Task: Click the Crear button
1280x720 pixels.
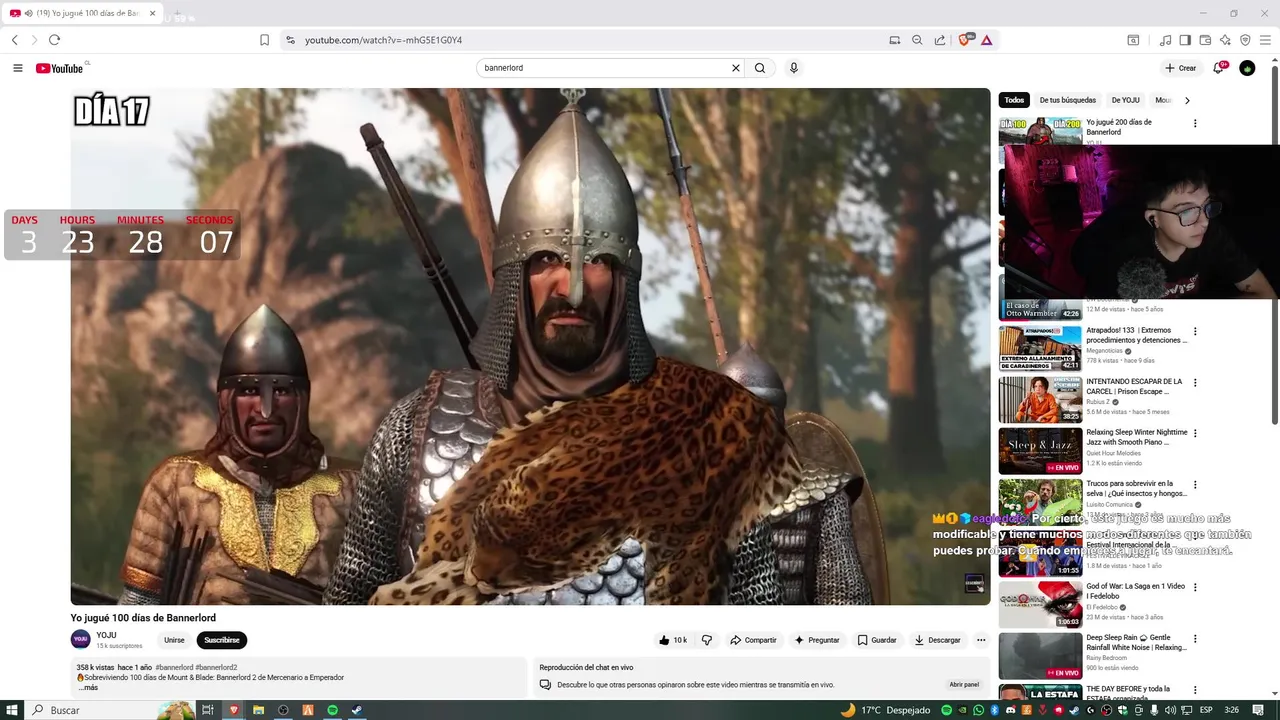Action: 1180,68
